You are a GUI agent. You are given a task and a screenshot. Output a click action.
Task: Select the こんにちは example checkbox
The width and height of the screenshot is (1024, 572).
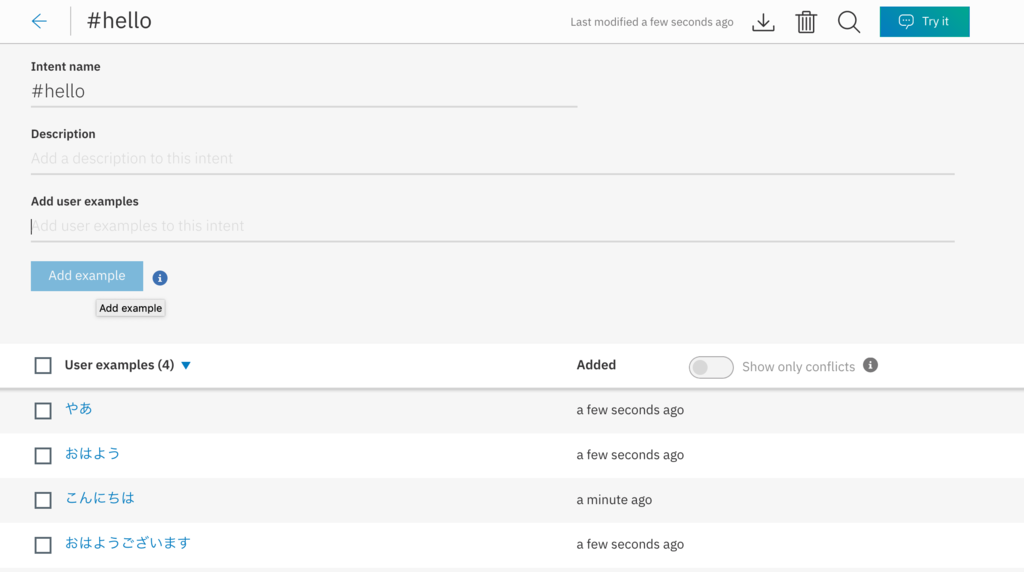(x=43, y=500)
